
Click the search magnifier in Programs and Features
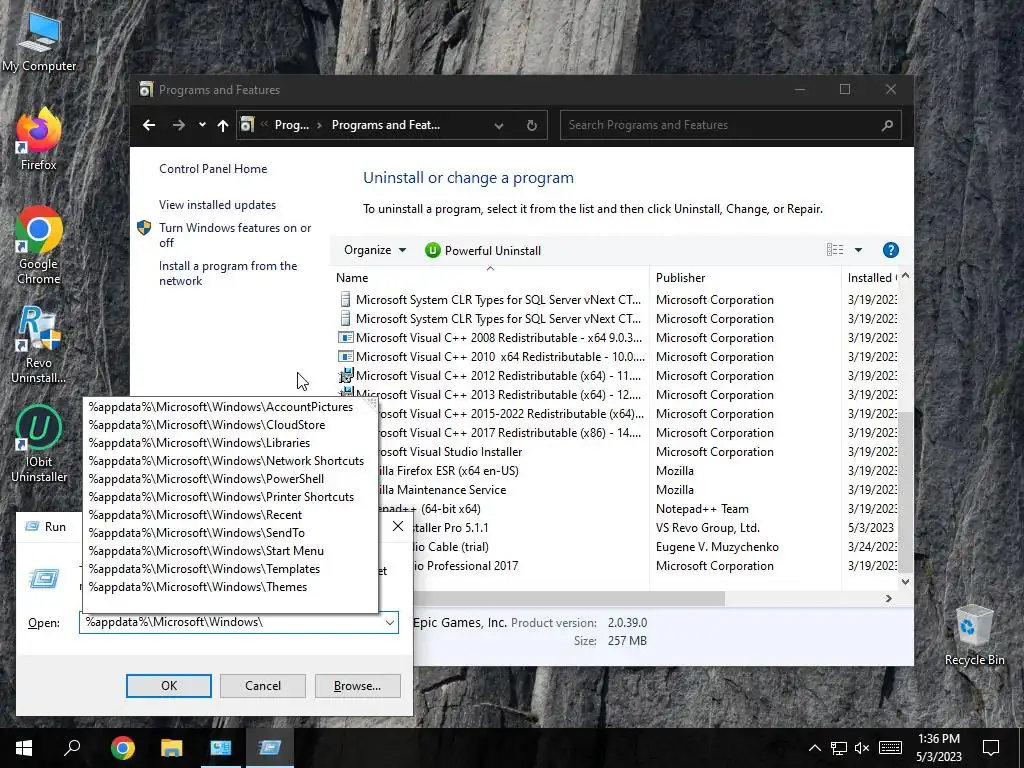[887, 125]
